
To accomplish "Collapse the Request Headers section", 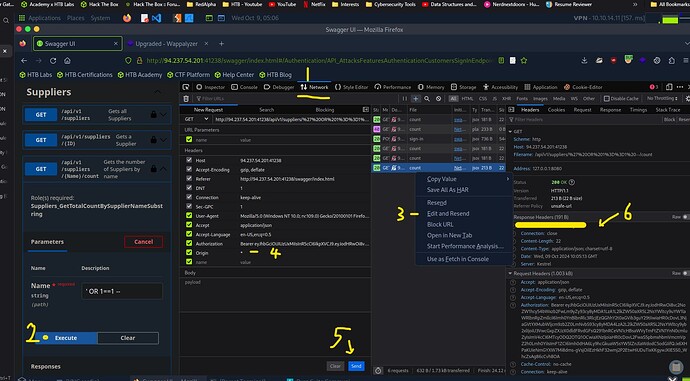I will click(510, 273).
